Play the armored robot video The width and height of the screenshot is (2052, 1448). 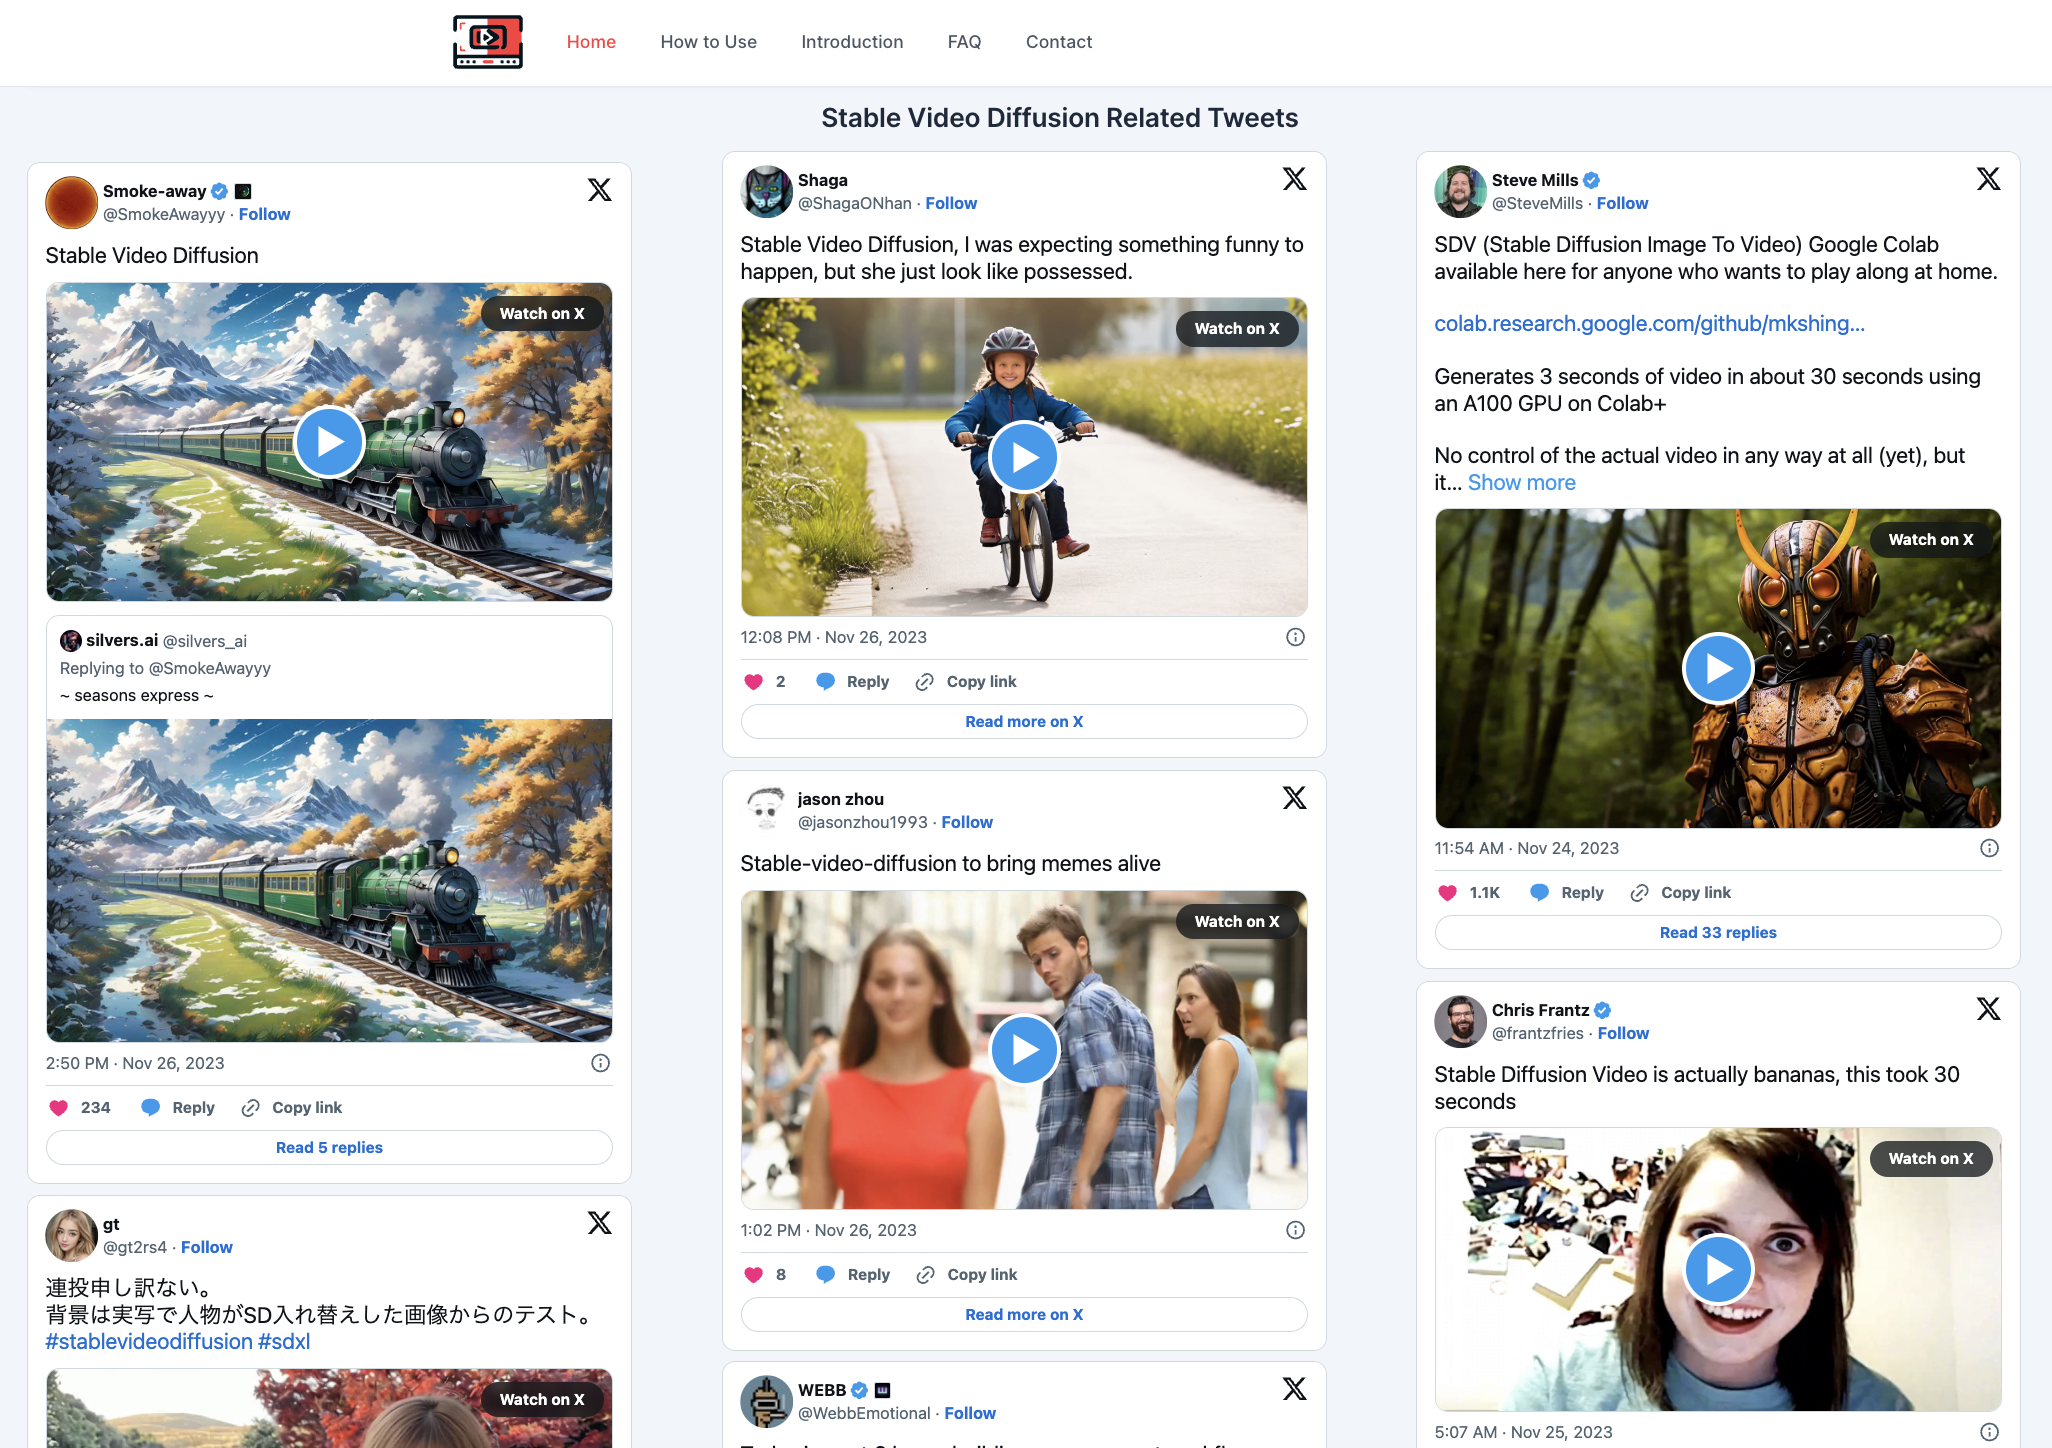click(x=1717, y=668)
